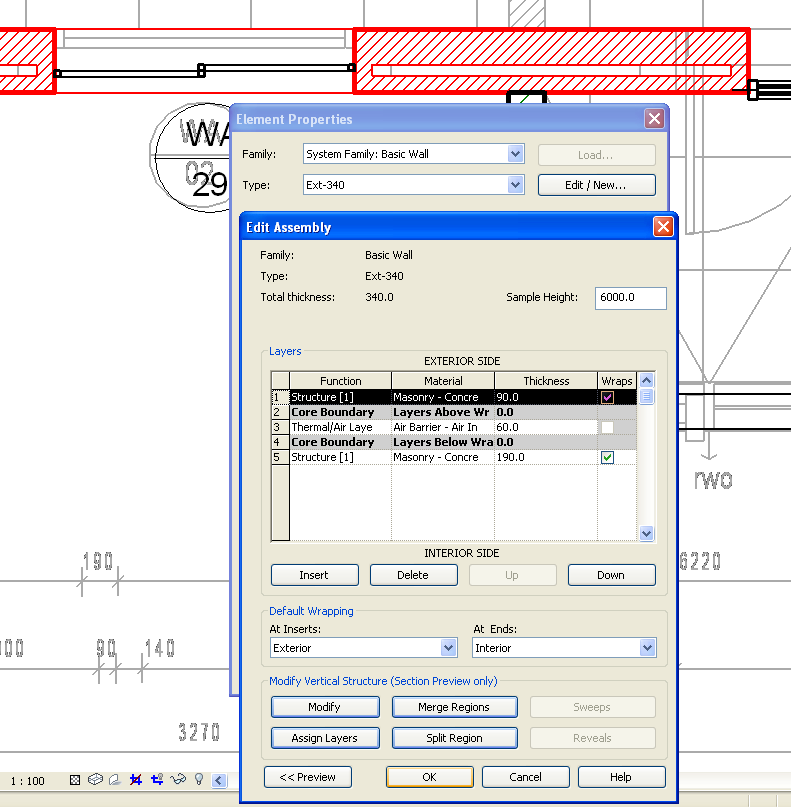This screenshot has height=807, width=791.
Task: Click the Delete layer button
Action: [x=413, y=575]
